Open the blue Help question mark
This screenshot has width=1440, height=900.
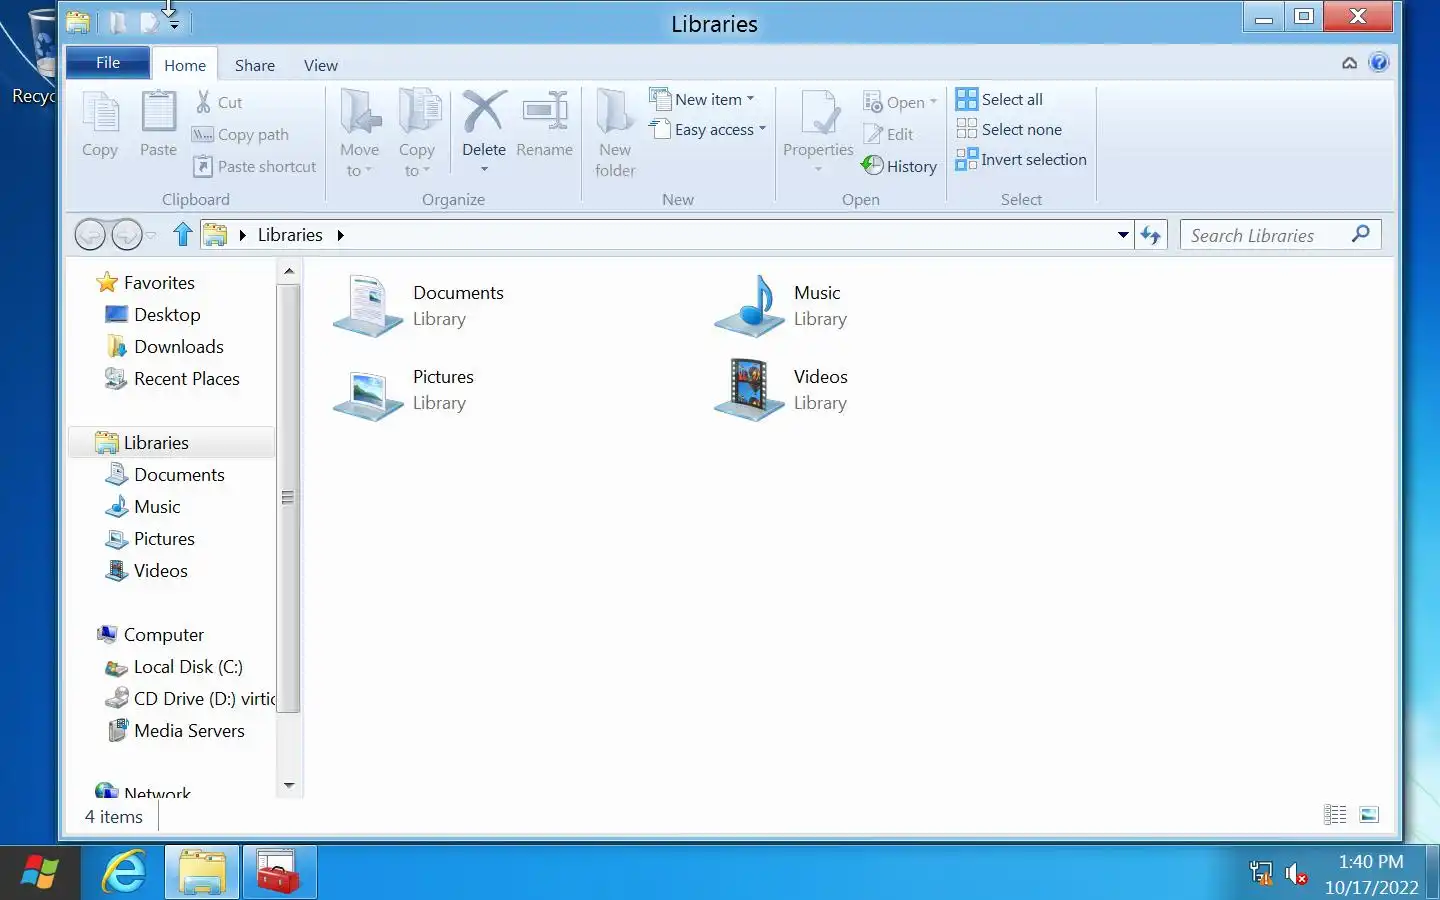point(1379,63)
